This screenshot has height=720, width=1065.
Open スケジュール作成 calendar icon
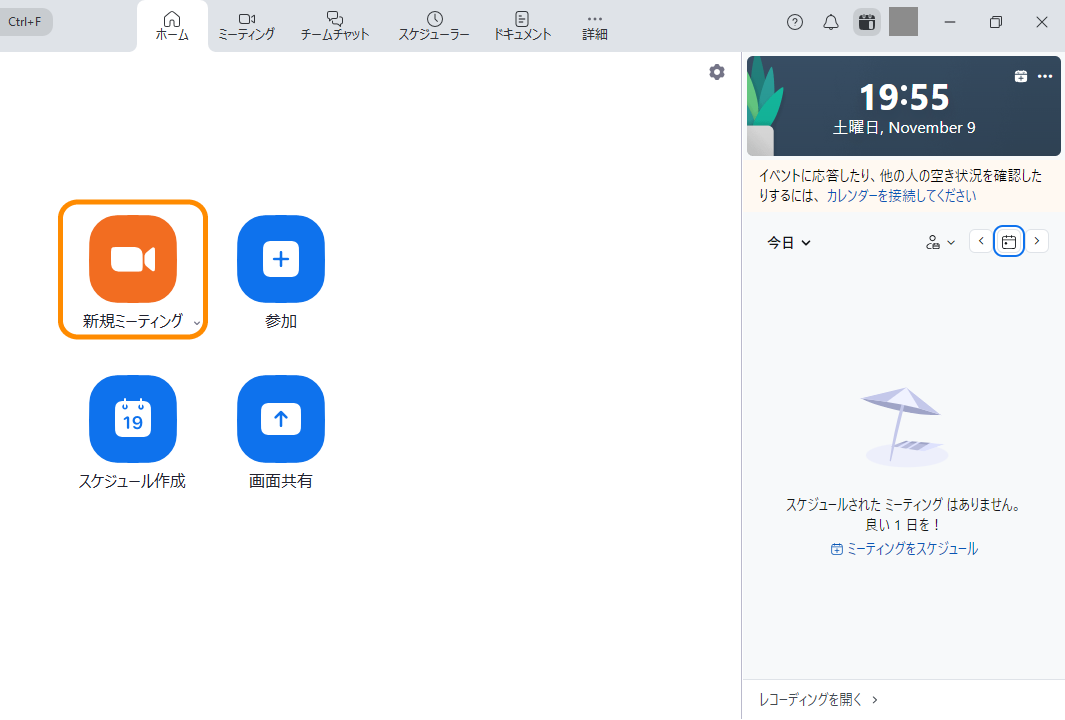pyautogui.click(x=133, y=419)
